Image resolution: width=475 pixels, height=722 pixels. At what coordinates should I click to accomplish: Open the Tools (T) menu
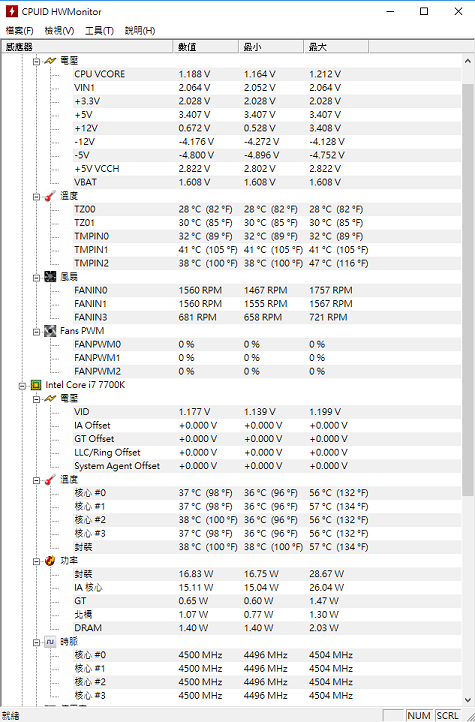click(99, 31)
